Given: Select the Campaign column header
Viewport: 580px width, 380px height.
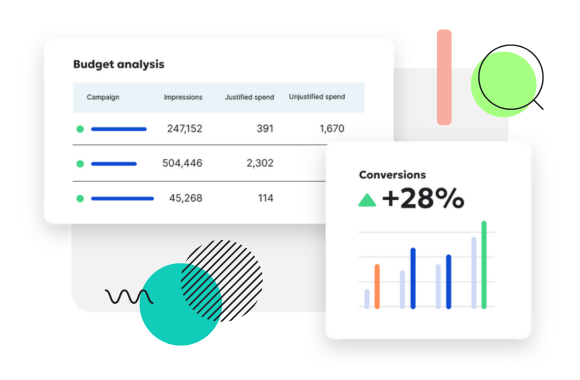Looking at the screenshot, I should [103, 97].
